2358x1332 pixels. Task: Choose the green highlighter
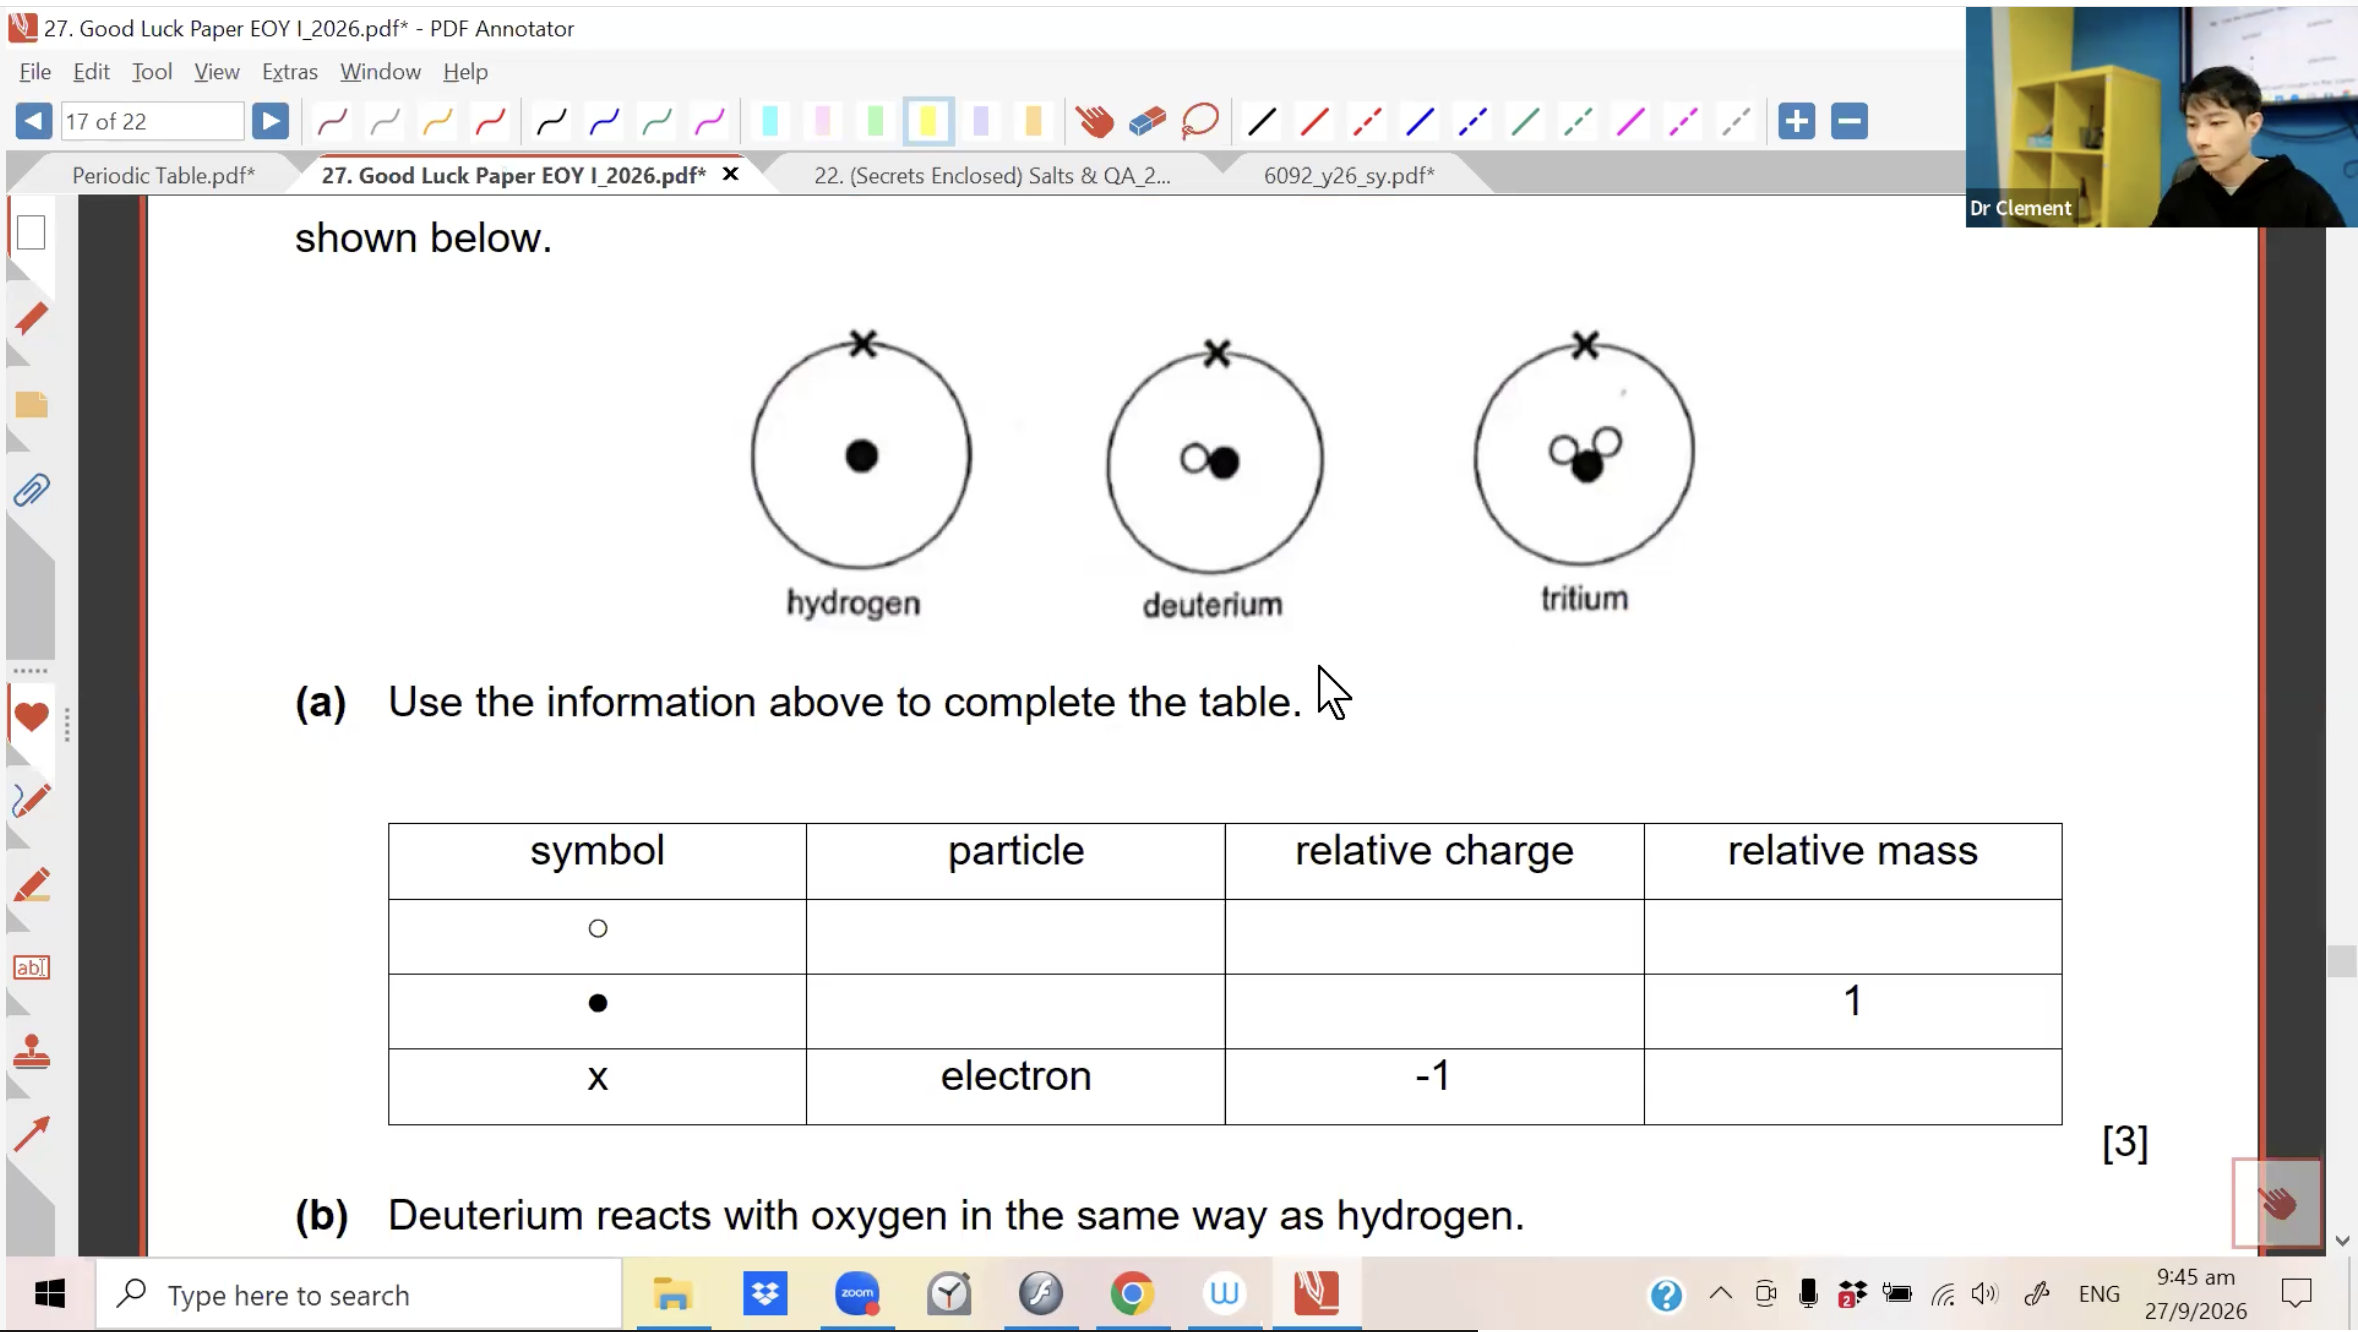coord(875,122)
